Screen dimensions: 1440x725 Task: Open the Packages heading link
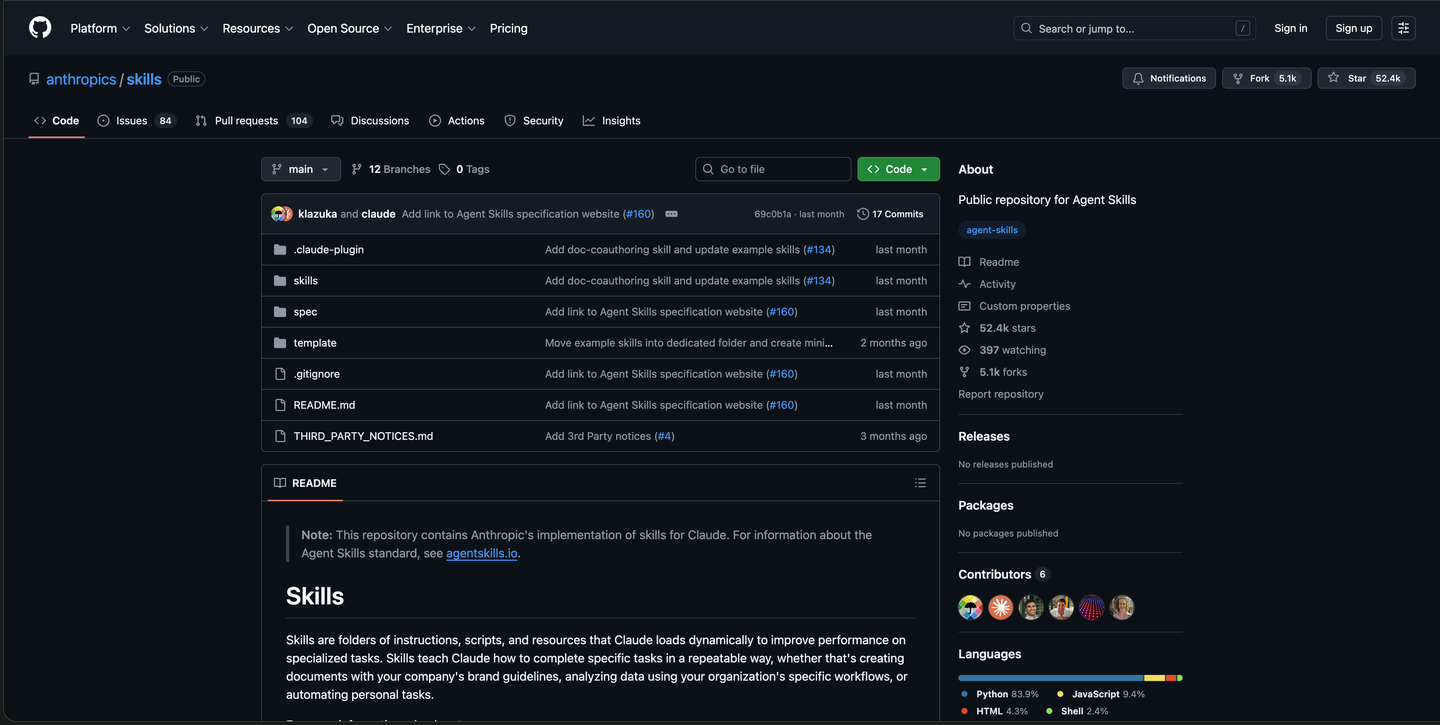(x=986, y=505)
